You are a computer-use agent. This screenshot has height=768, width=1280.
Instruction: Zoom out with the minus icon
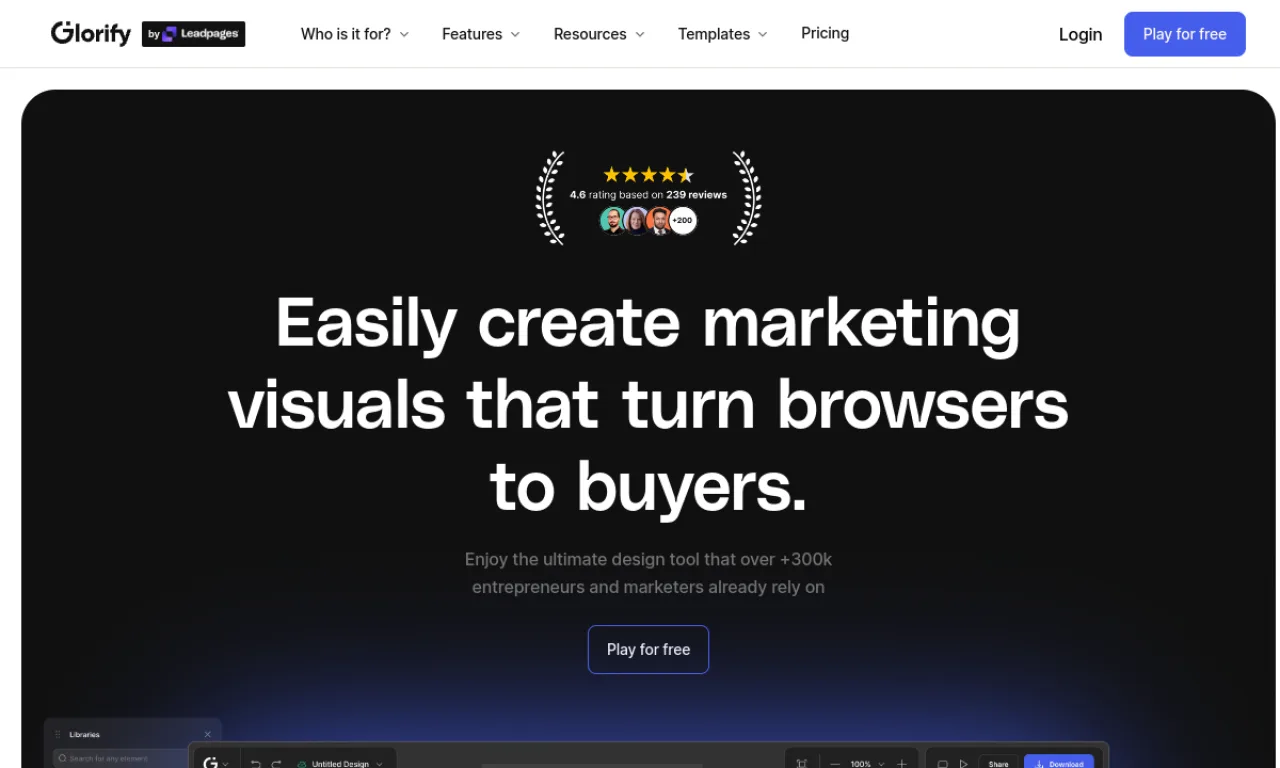click(x=835, y=764)
